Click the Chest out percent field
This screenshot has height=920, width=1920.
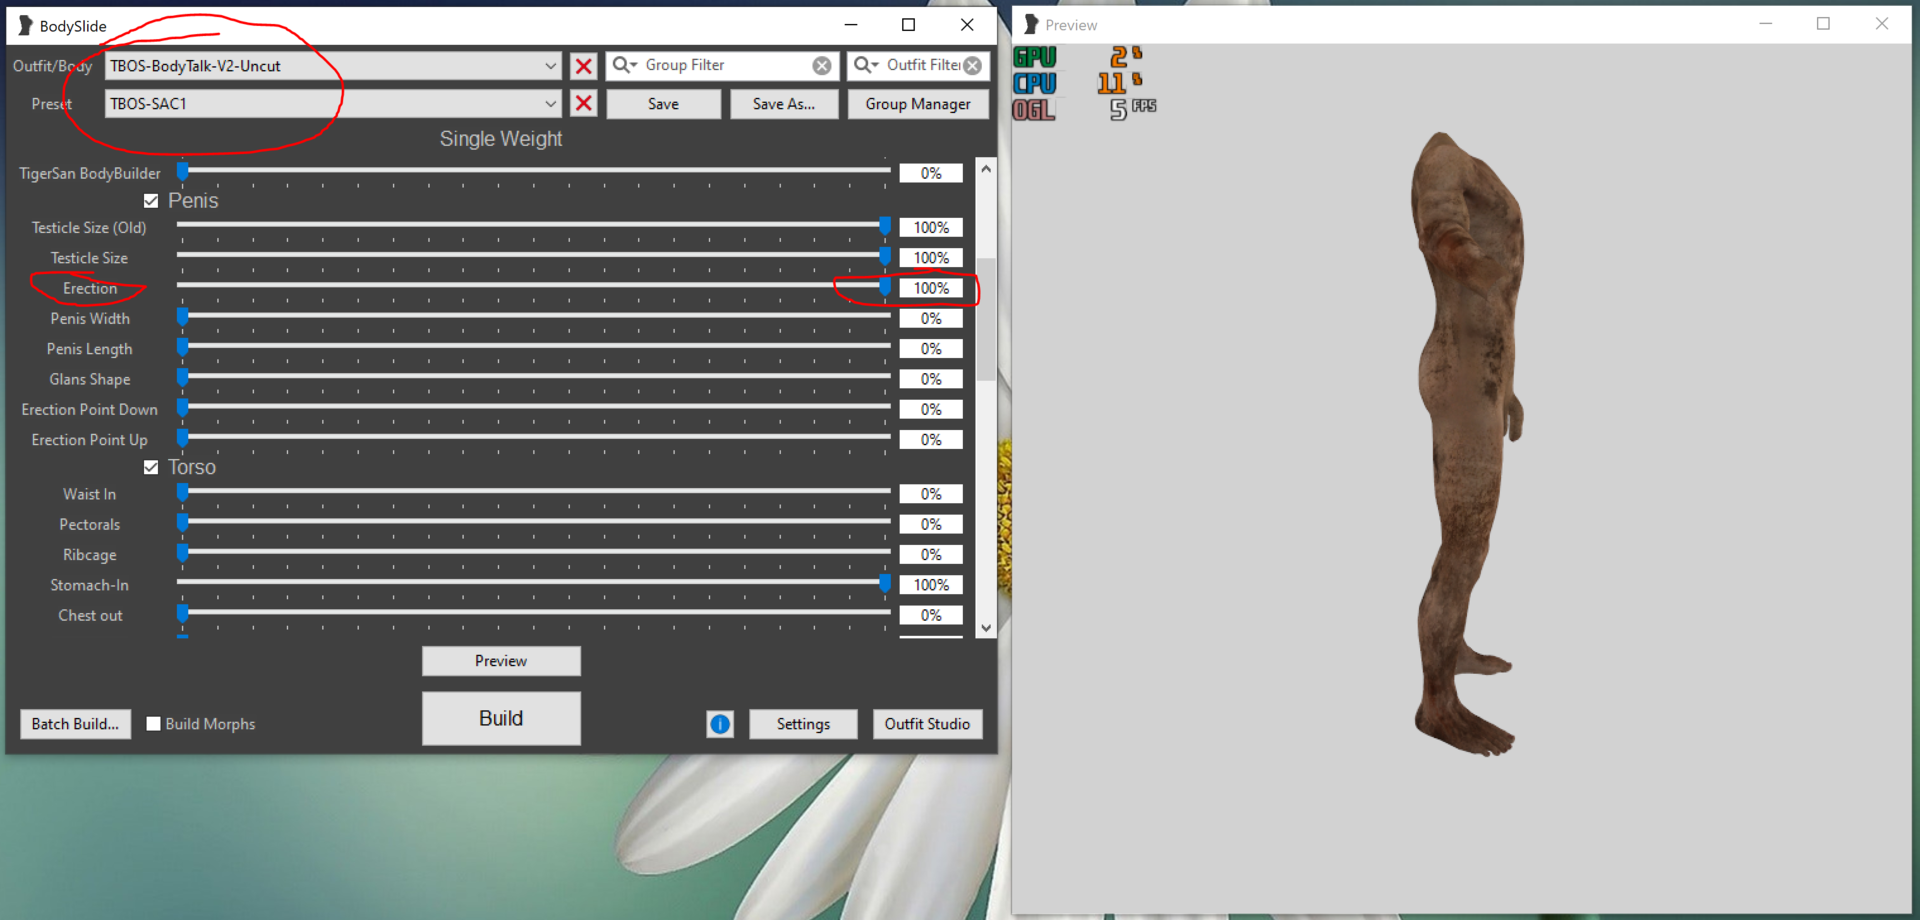click(x=931, y=615)
